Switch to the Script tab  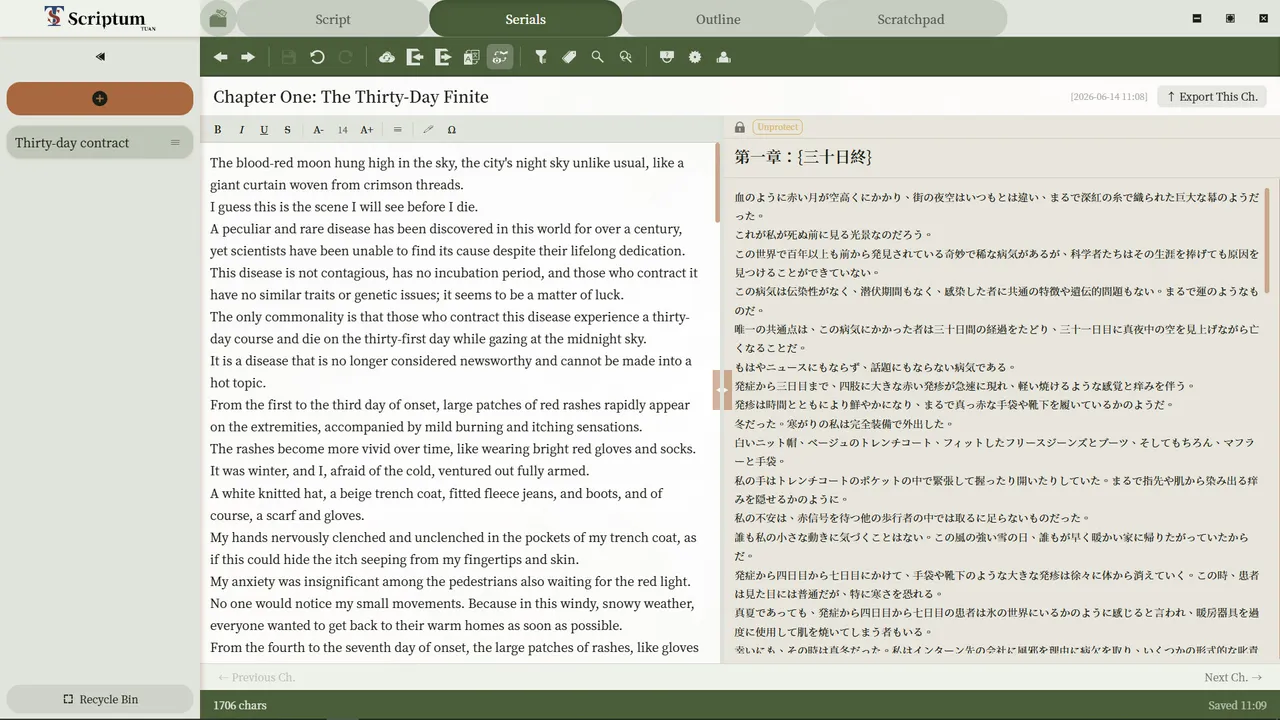point(333,19)
